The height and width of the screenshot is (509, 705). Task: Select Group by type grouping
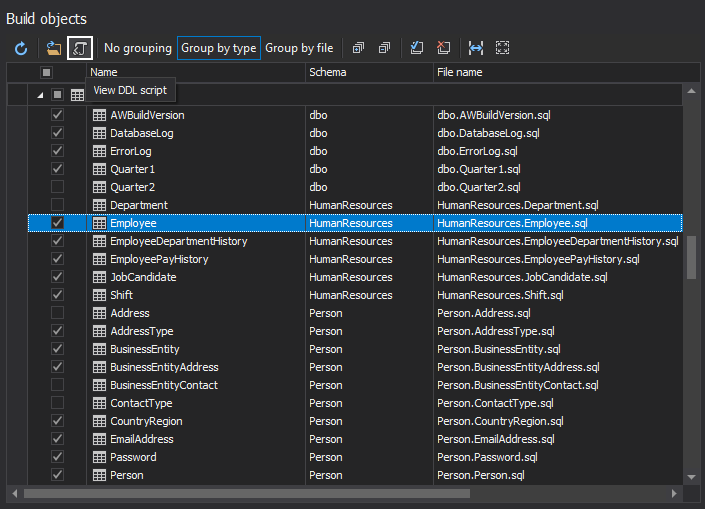pos(218,48)
